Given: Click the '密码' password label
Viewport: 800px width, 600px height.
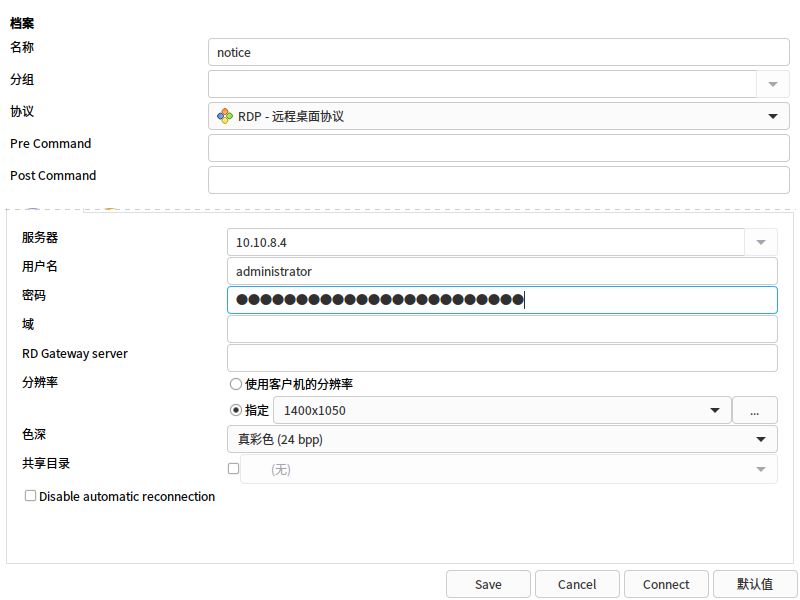Looking at the screenshot, I should coord(34,295).
